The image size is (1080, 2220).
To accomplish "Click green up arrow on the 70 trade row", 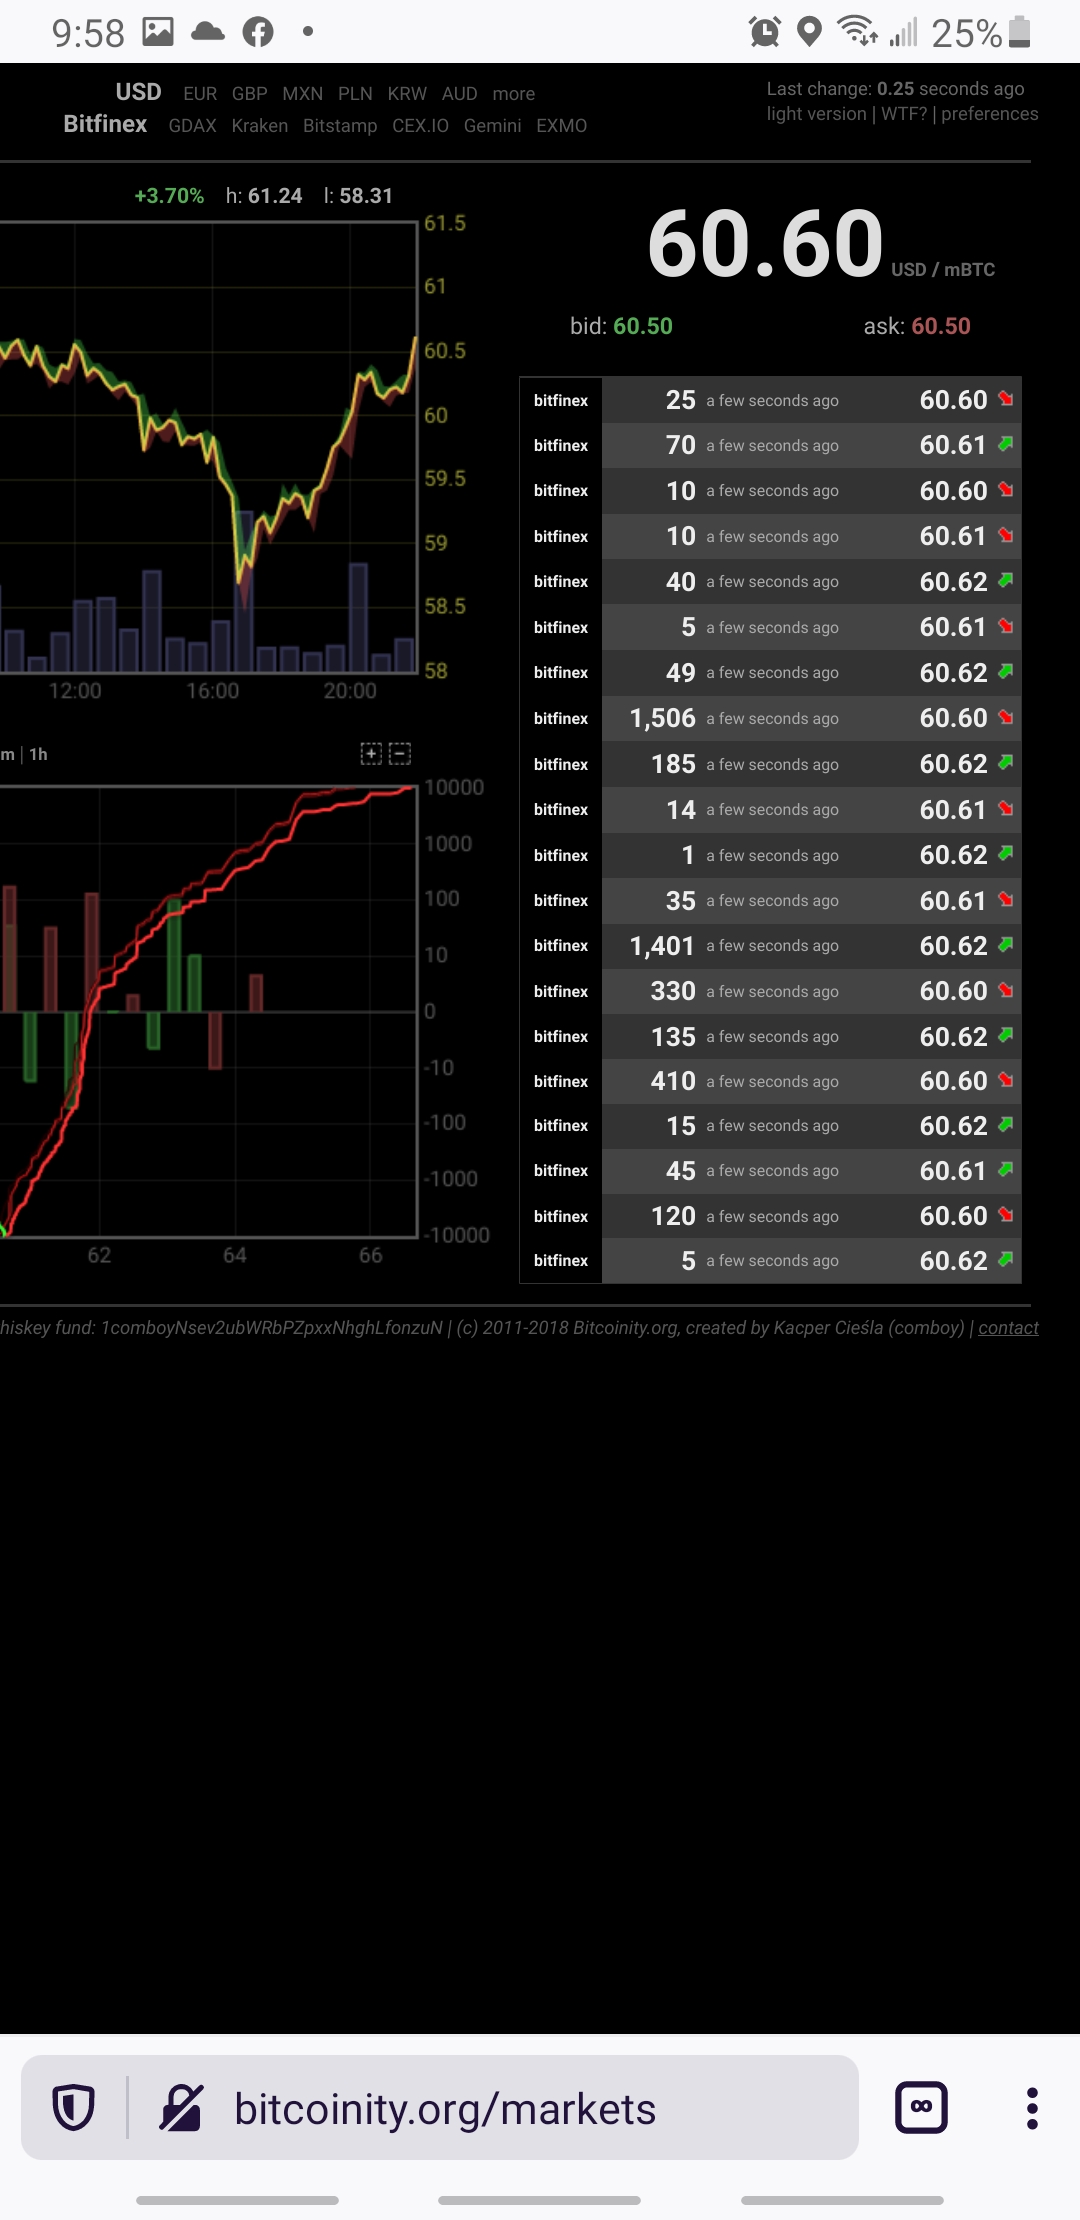I will [x=1006, y=443].
